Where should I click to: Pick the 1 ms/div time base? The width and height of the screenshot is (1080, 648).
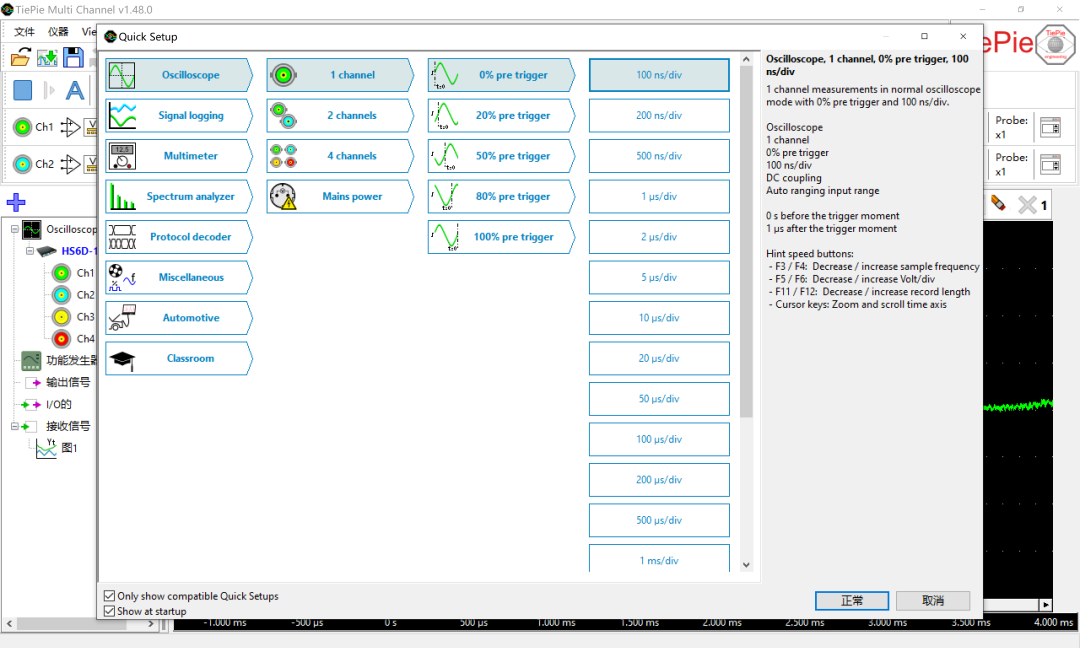[659, 558]
